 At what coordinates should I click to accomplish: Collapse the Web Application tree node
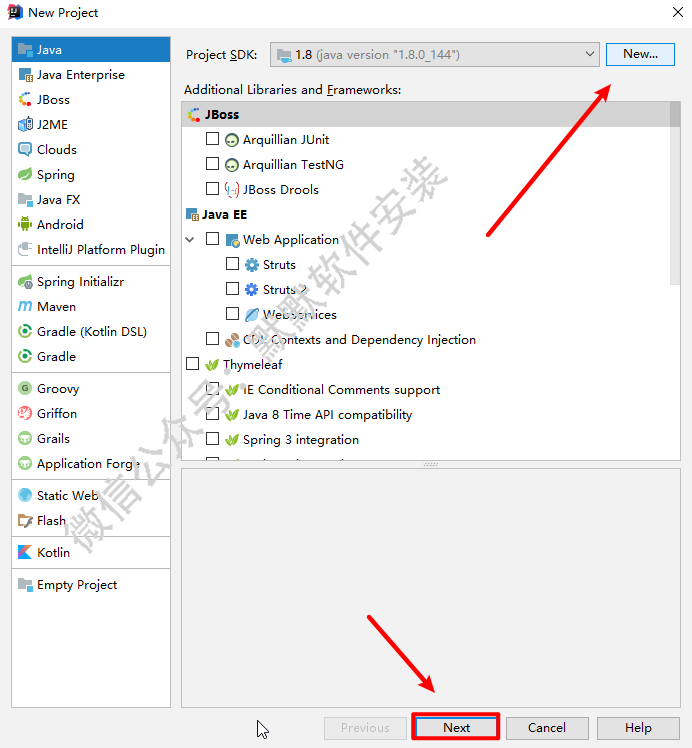click(x=190, y=239)
